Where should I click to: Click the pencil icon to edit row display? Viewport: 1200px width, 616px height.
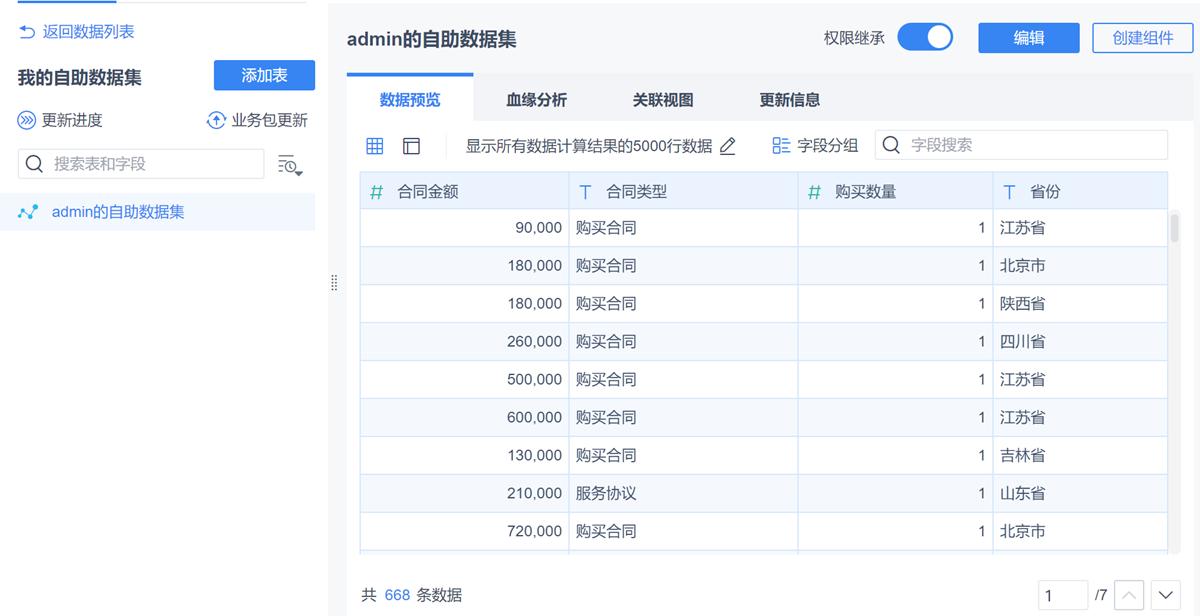pos(728,146)
